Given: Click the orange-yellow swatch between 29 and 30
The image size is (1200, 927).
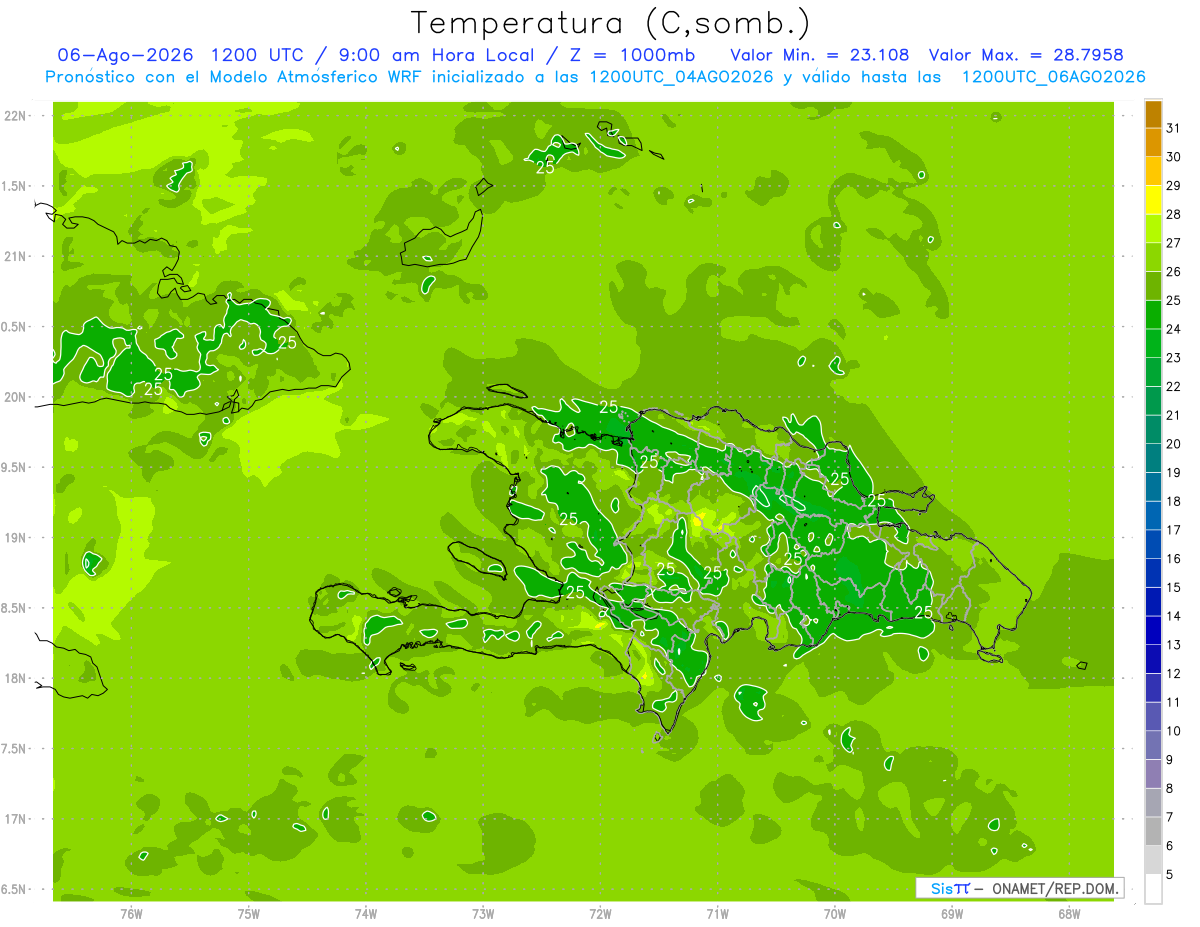Looking at the screenshot, I should [x=1153, y=171].
